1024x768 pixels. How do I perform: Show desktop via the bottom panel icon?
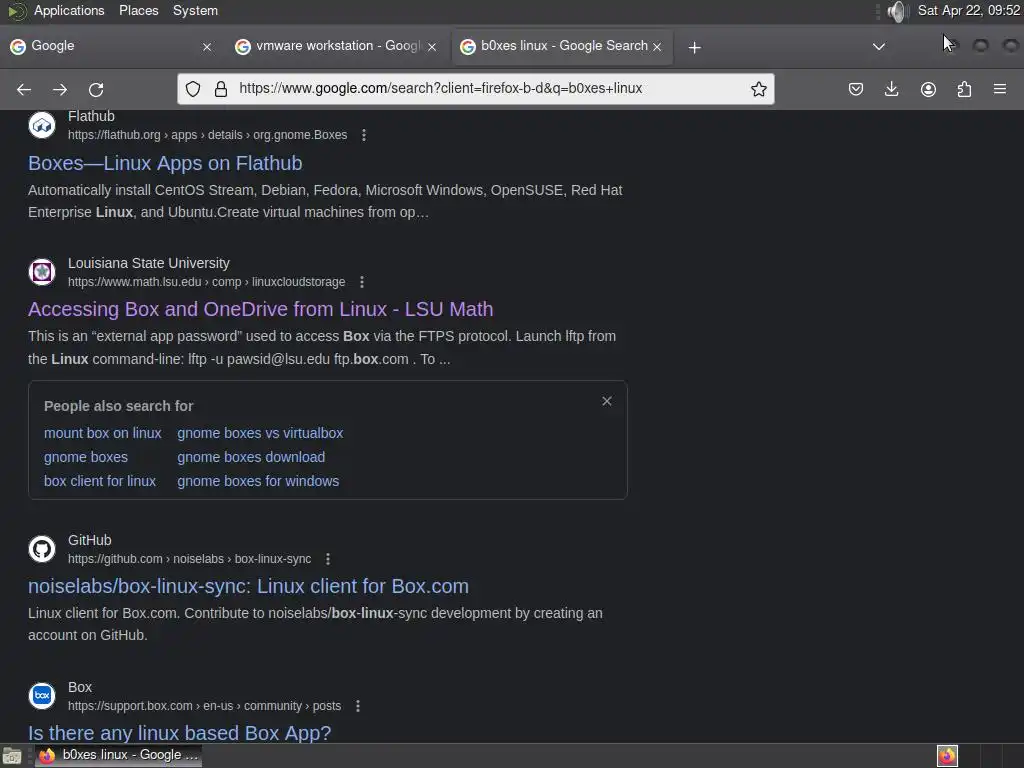[12, 756]
